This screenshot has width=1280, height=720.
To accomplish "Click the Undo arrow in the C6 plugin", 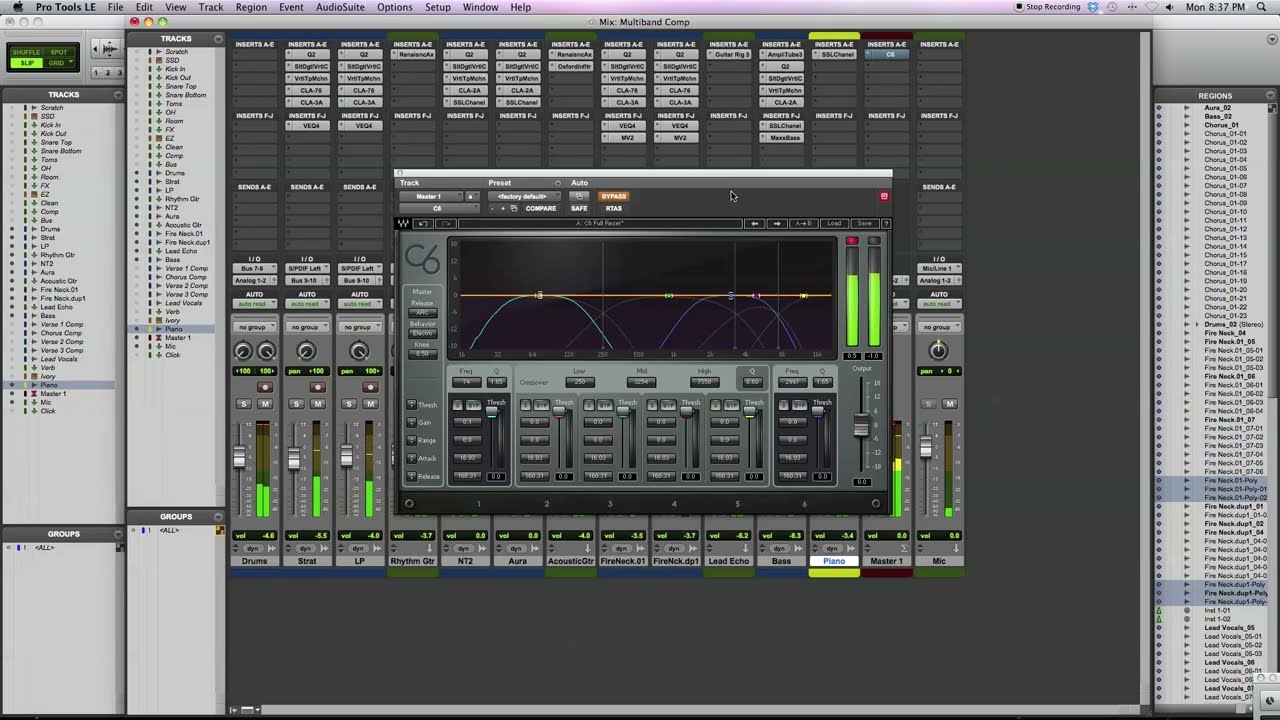I will tap(422, 223).
